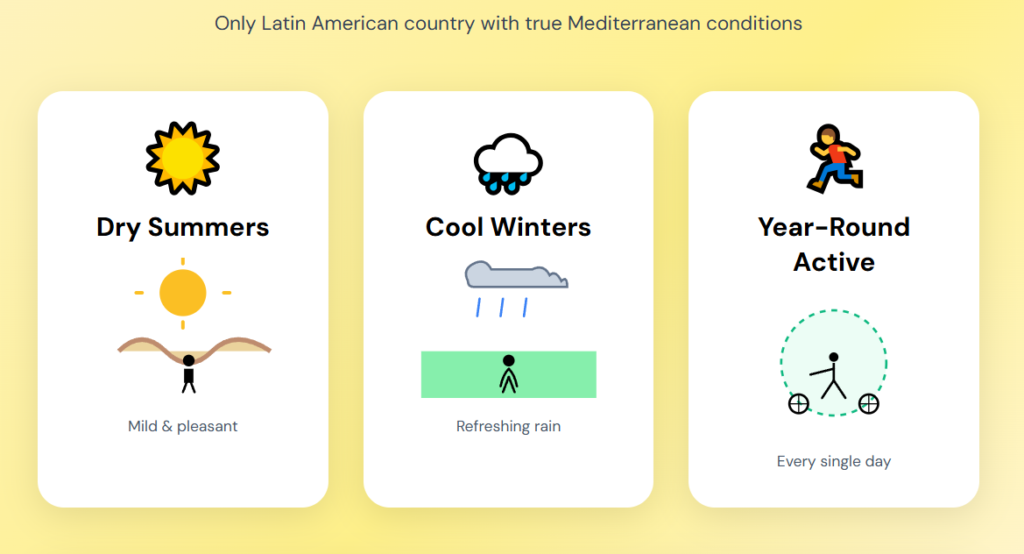Select the Dry Summers heading
The width and height of the screenshot is (1024, 554).
click(x=183, y=227)
